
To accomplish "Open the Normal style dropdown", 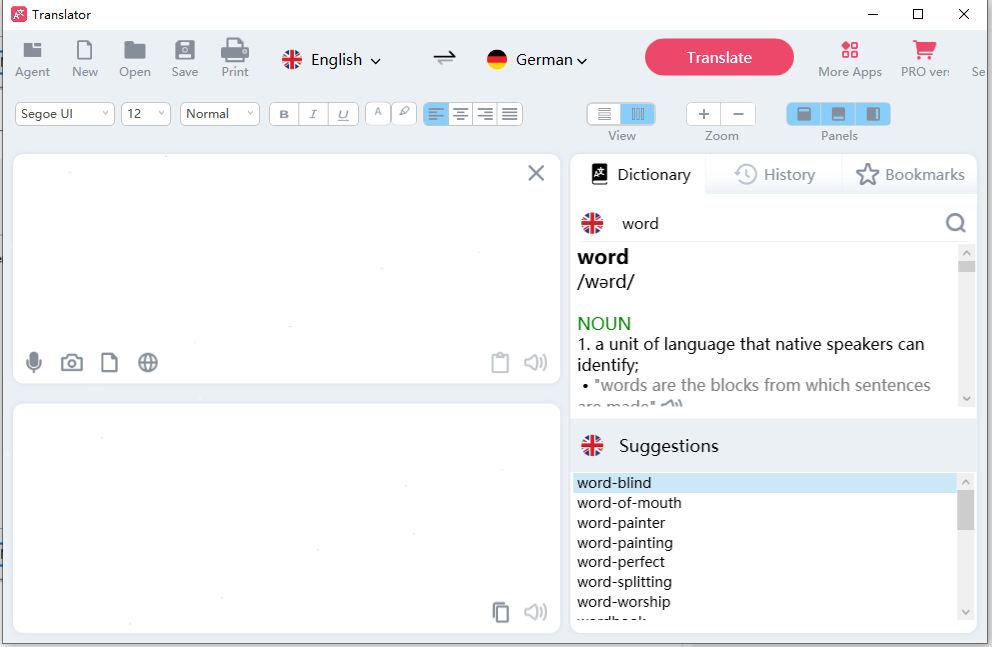I will pos(220,114).
